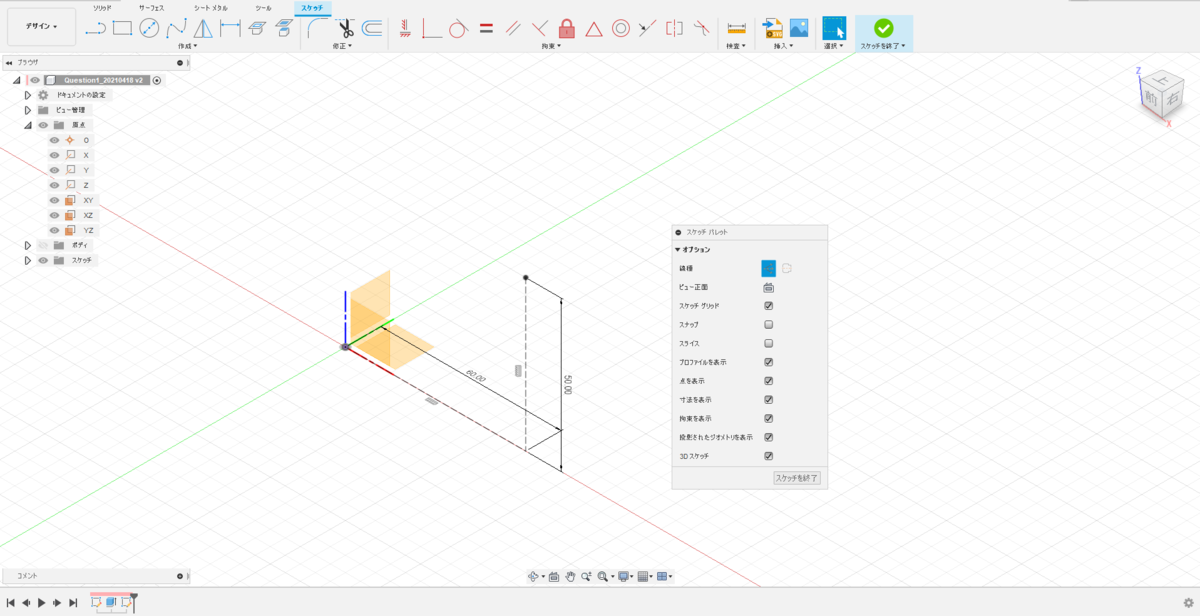
Task: Expand the Document Settings (ドキュメントの設定) node
Action: pos(28,95)
